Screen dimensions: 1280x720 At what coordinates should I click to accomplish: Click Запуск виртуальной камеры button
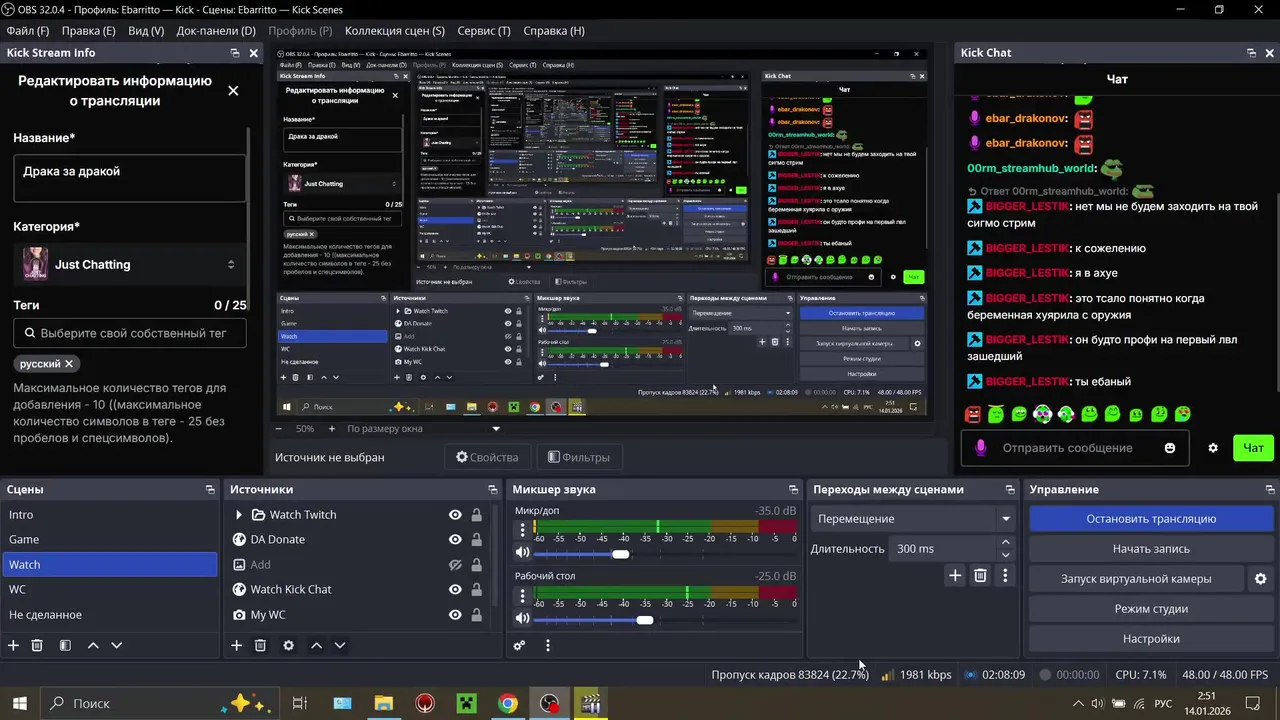point(1136,578)
